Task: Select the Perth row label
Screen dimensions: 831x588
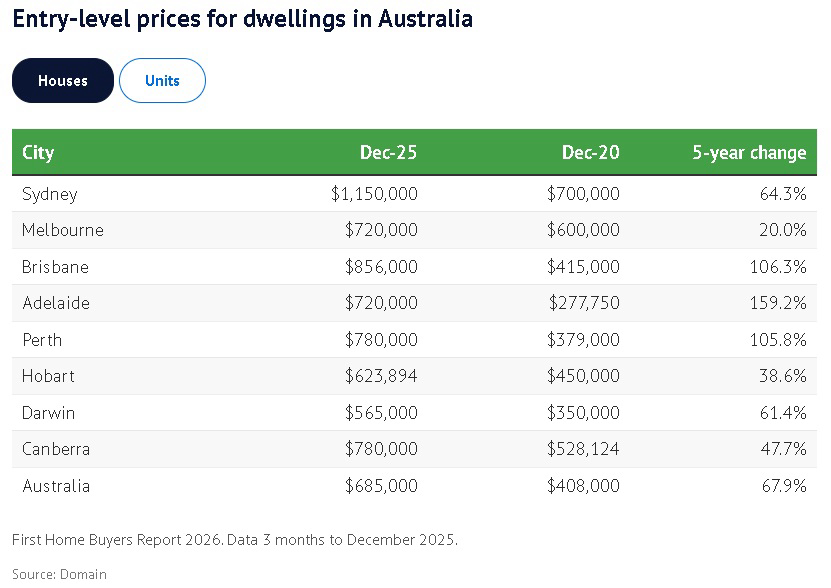Action: click(42, 340)
